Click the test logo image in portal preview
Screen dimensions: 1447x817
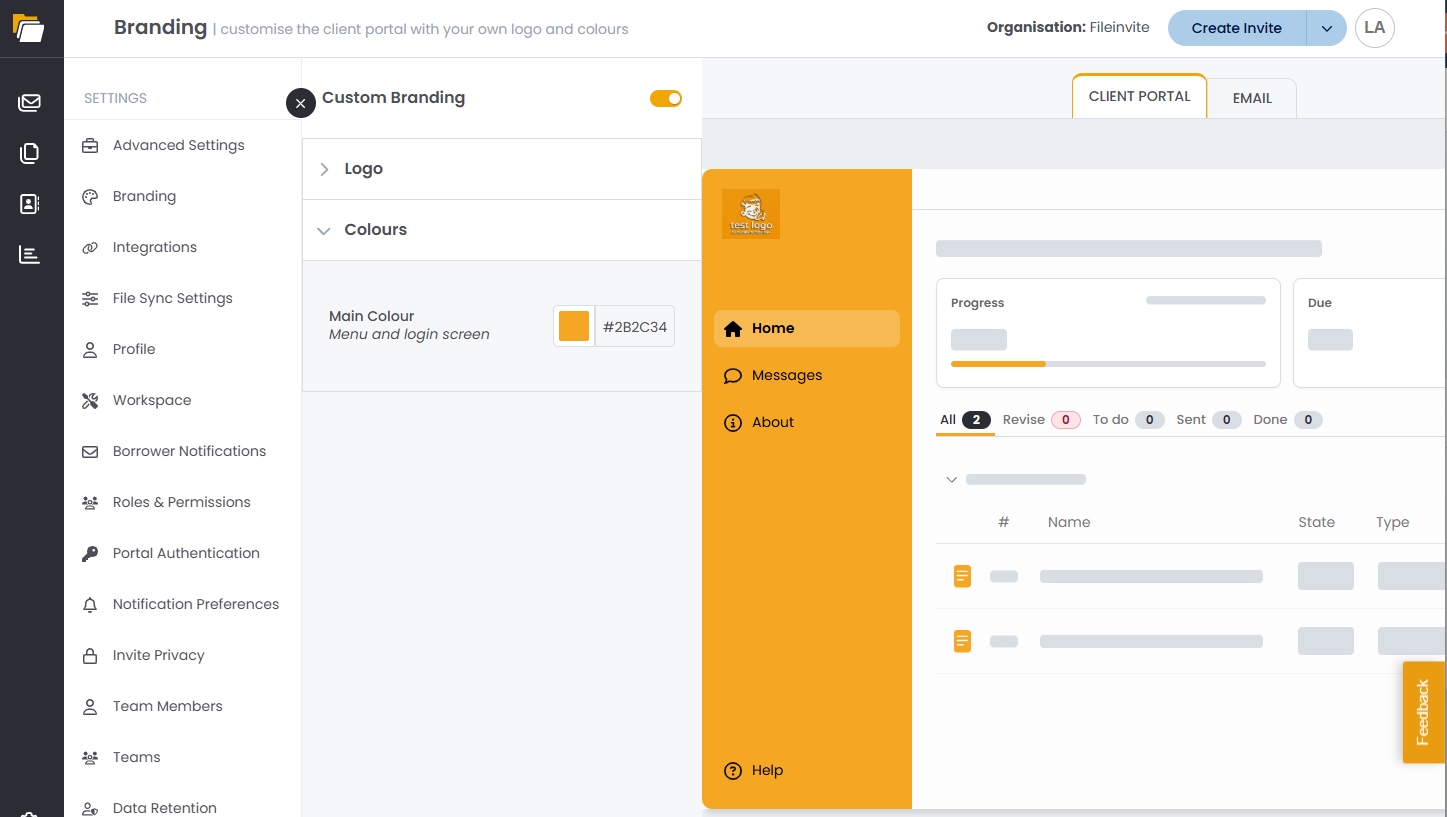point(750,214)
